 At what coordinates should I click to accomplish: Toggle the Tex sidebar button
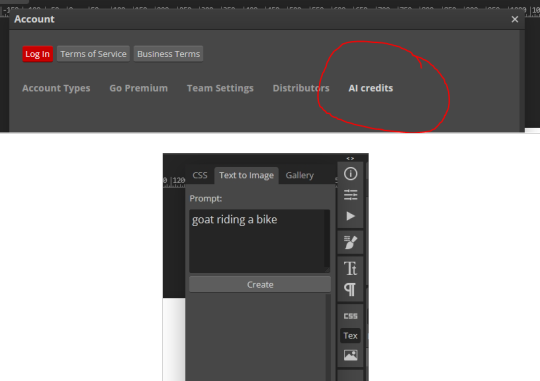(350, 336)
